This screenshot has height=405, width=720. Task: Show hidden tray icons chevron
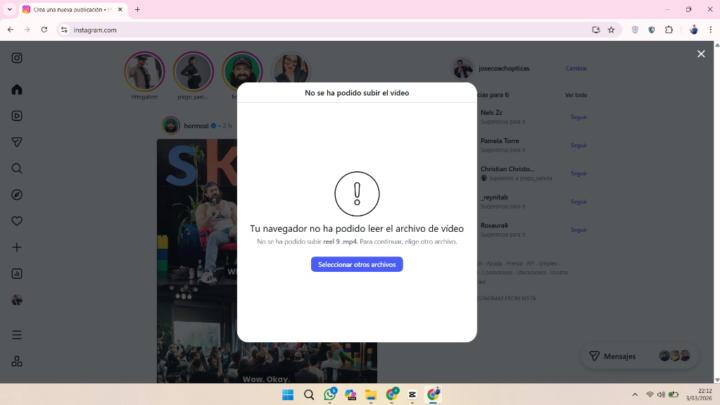[x=635, y=394]
